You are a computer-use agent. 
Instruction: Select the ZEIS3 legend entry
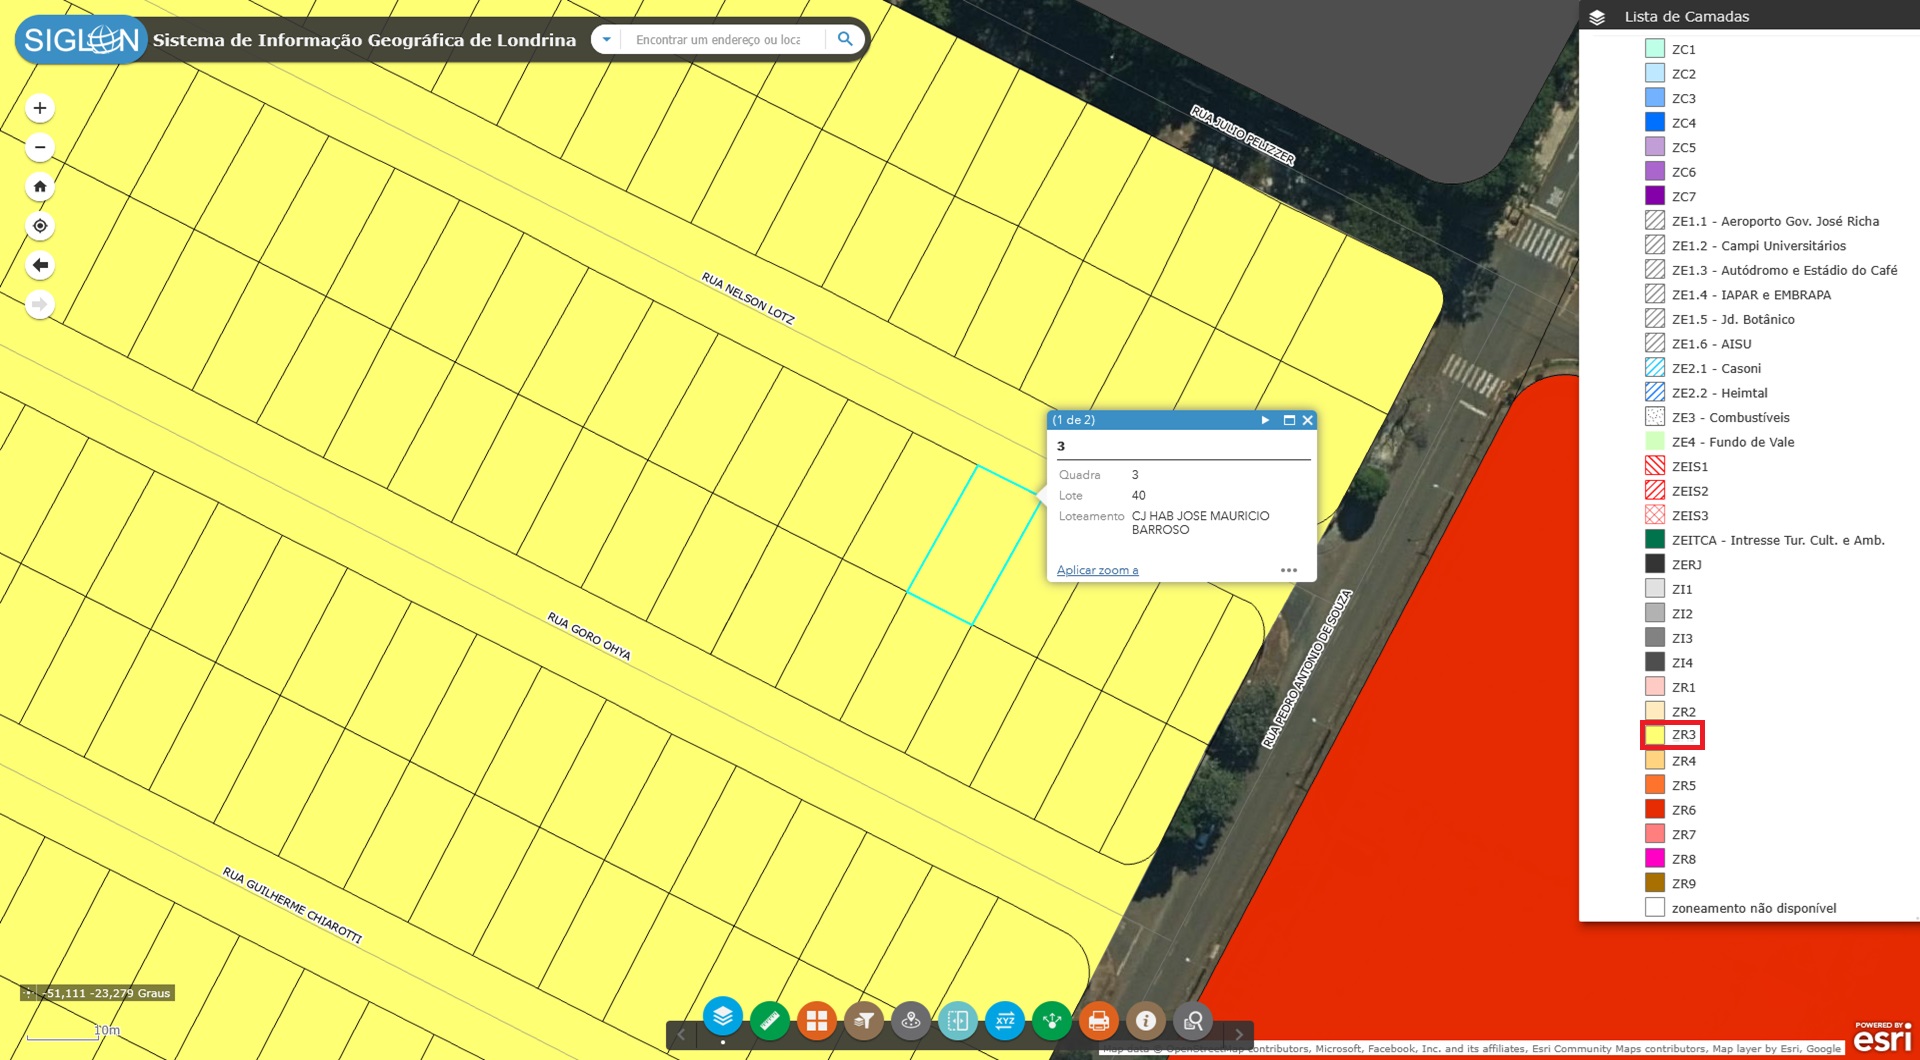click(1690, 515)
